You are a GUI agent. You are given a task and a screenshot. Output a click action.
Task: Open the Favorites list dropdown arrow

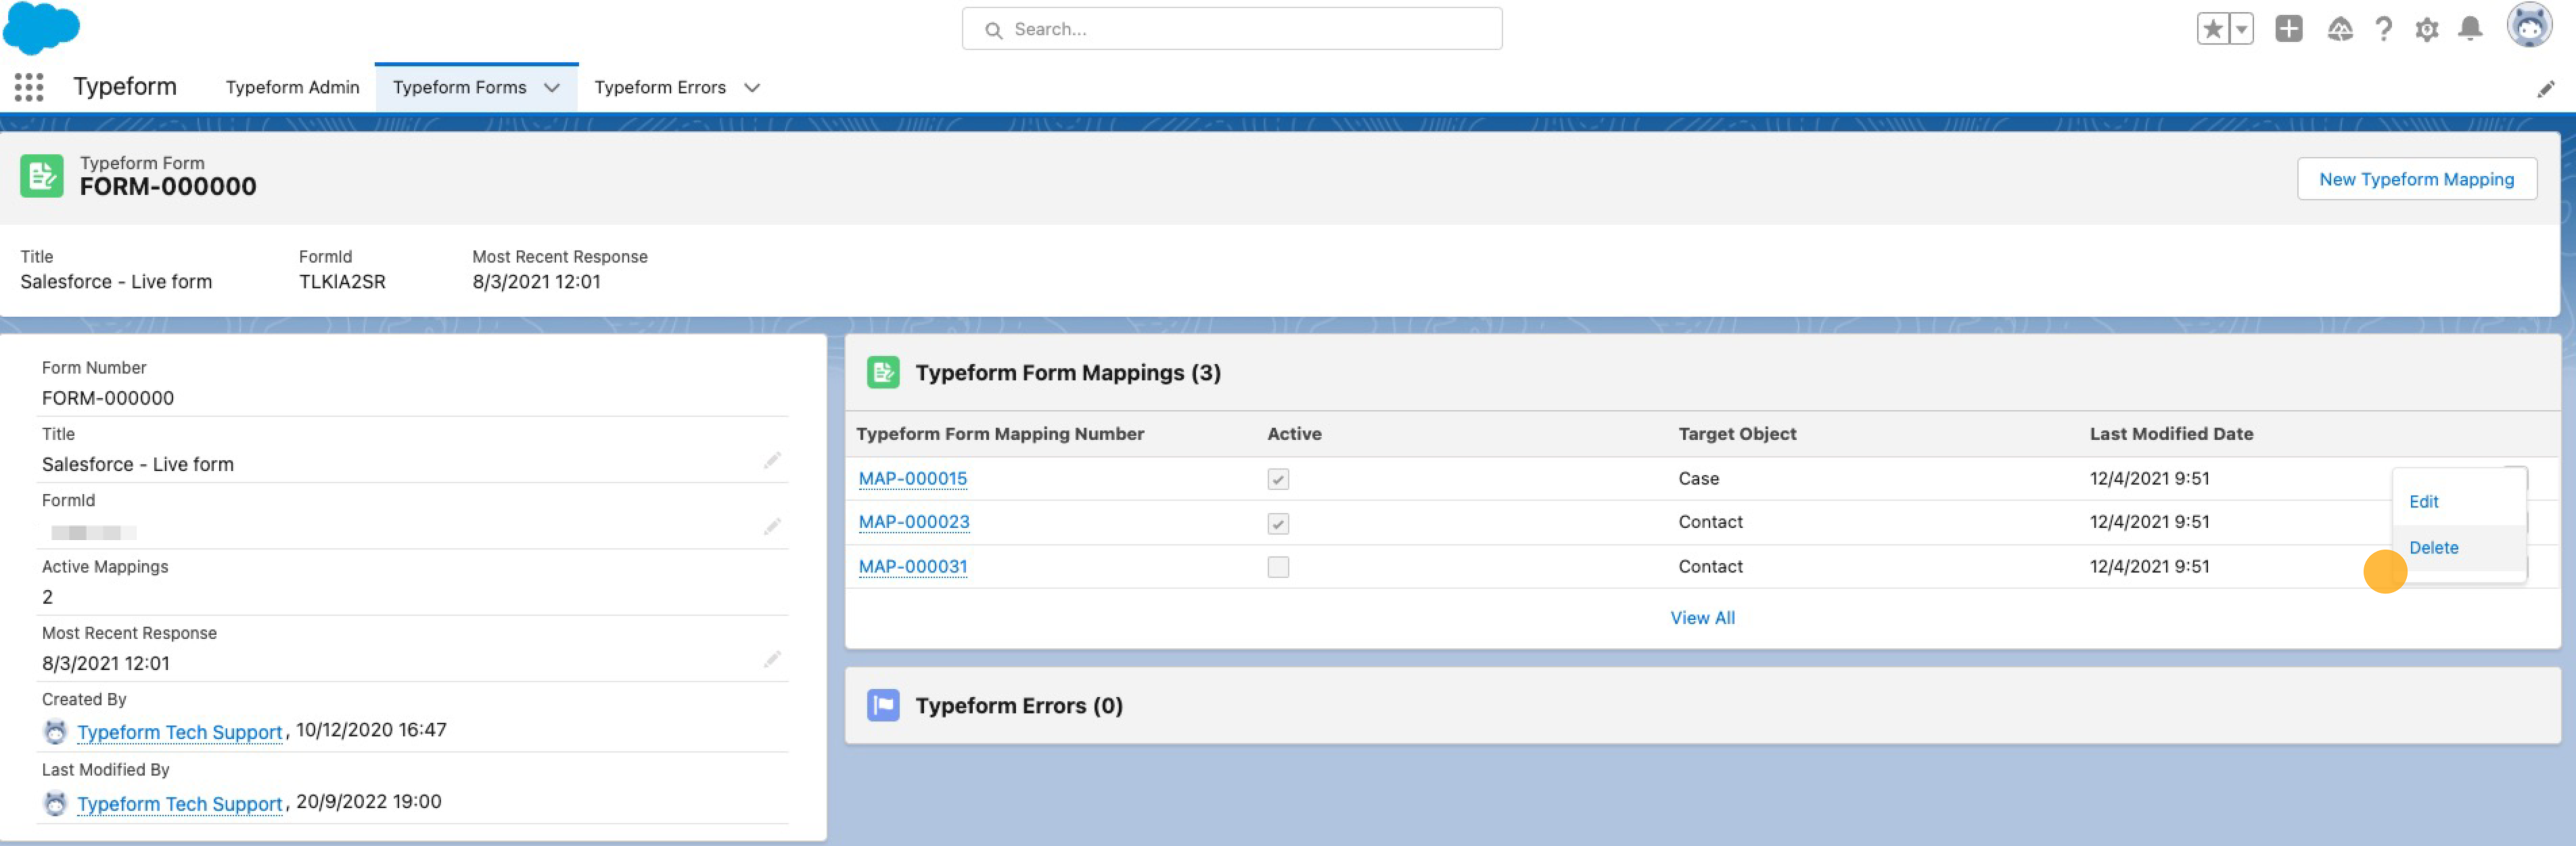(2242, 29)
